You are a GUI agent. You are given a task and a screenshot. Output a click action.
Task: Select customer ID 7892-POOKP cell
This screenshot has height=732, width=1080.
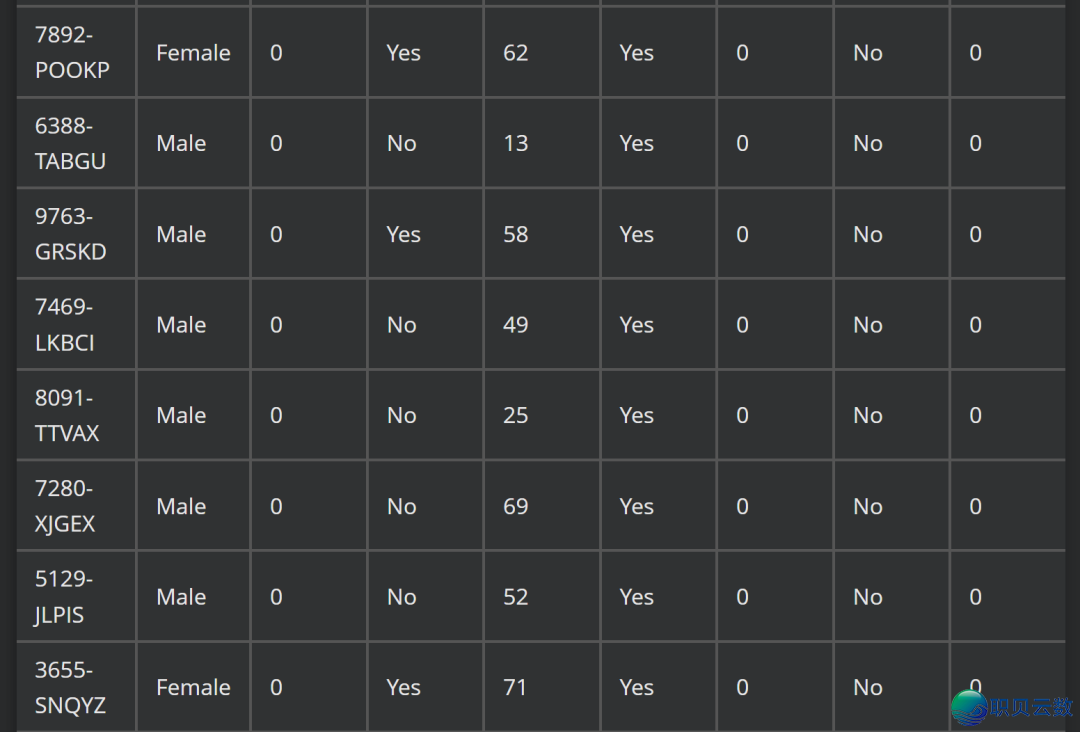coord(72,53)
